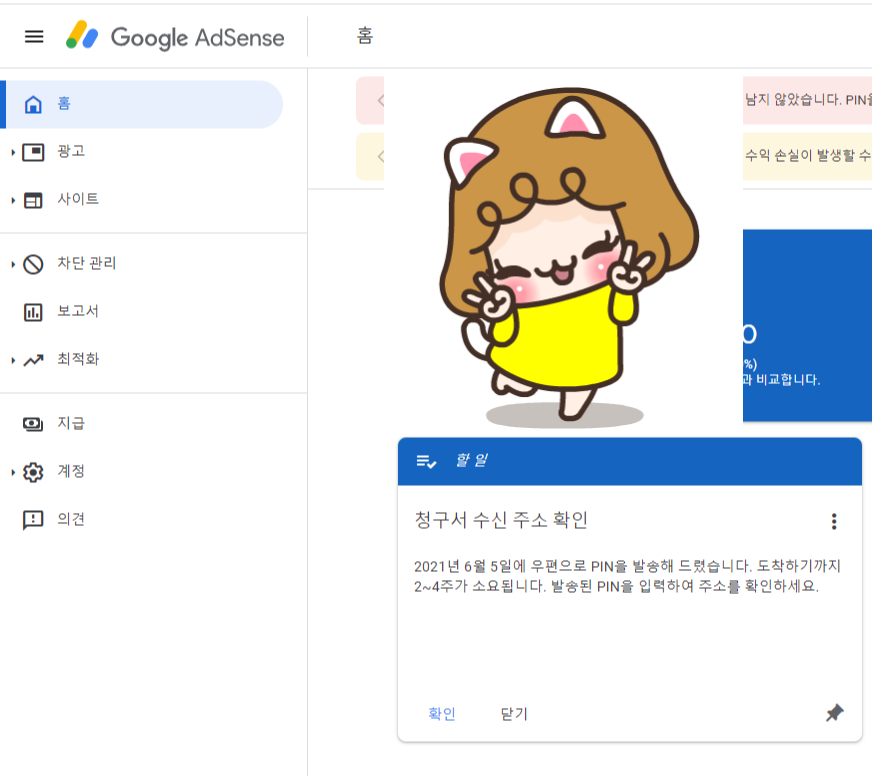Image resolution: width=872 pixels, height=776 pixels.
Task: Click the 홈 home icon in sidebar
Action: 33,104
